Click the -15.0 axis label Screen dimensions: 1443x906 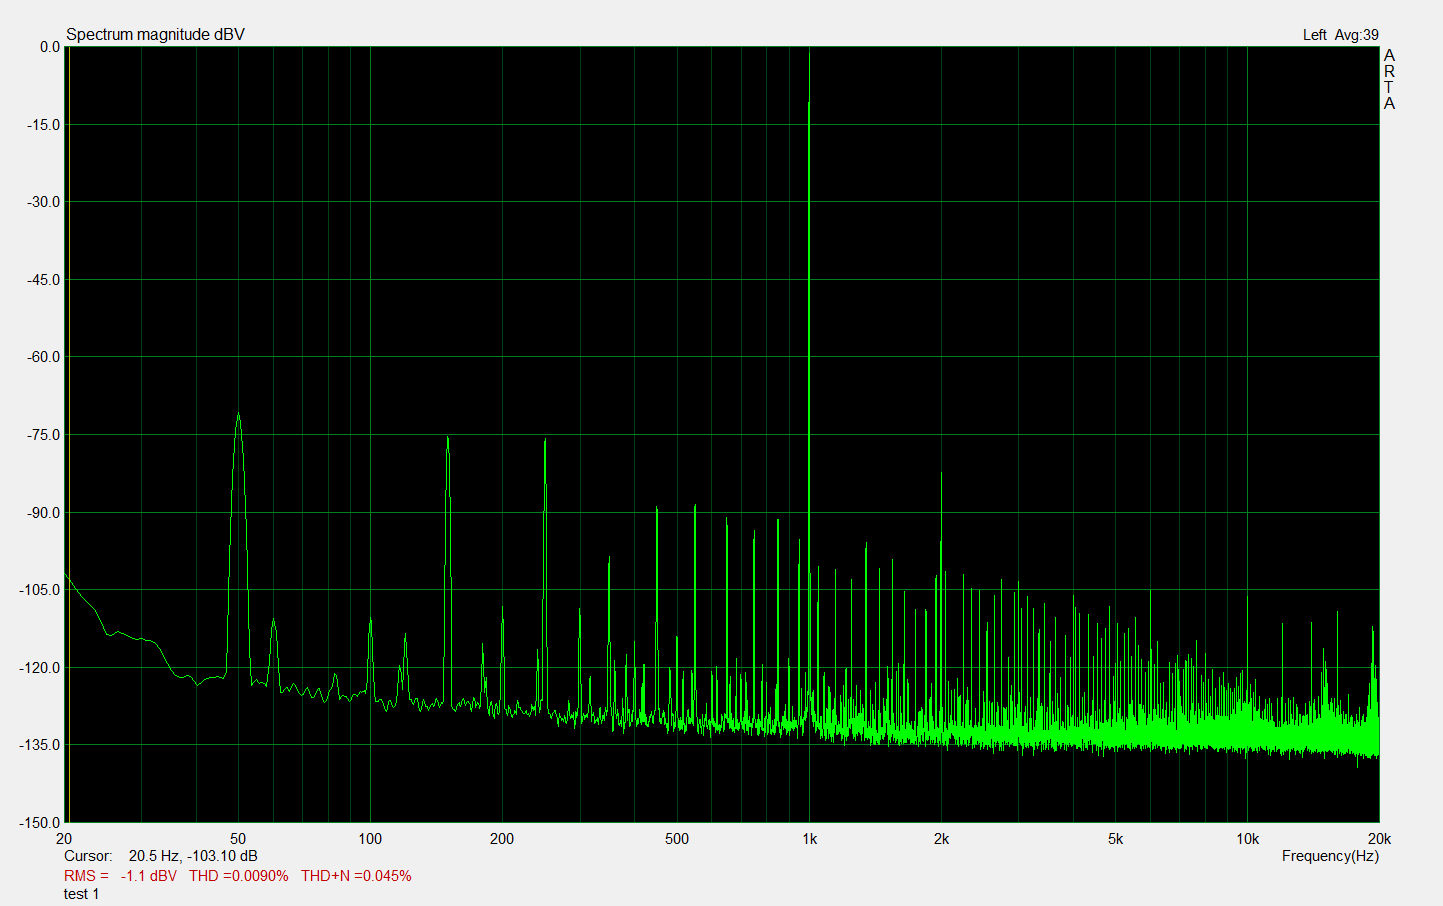coord(44,125)
